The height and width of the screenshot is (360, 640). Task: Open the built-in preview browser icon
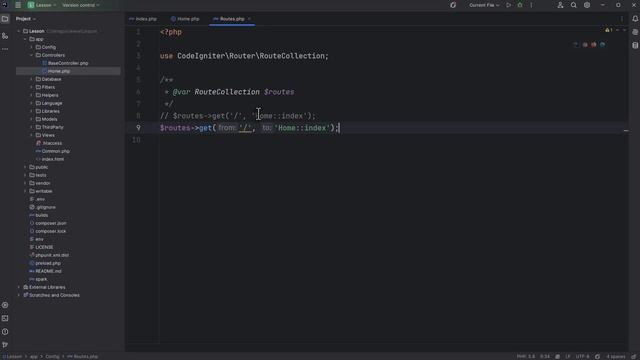coord(576,44)
